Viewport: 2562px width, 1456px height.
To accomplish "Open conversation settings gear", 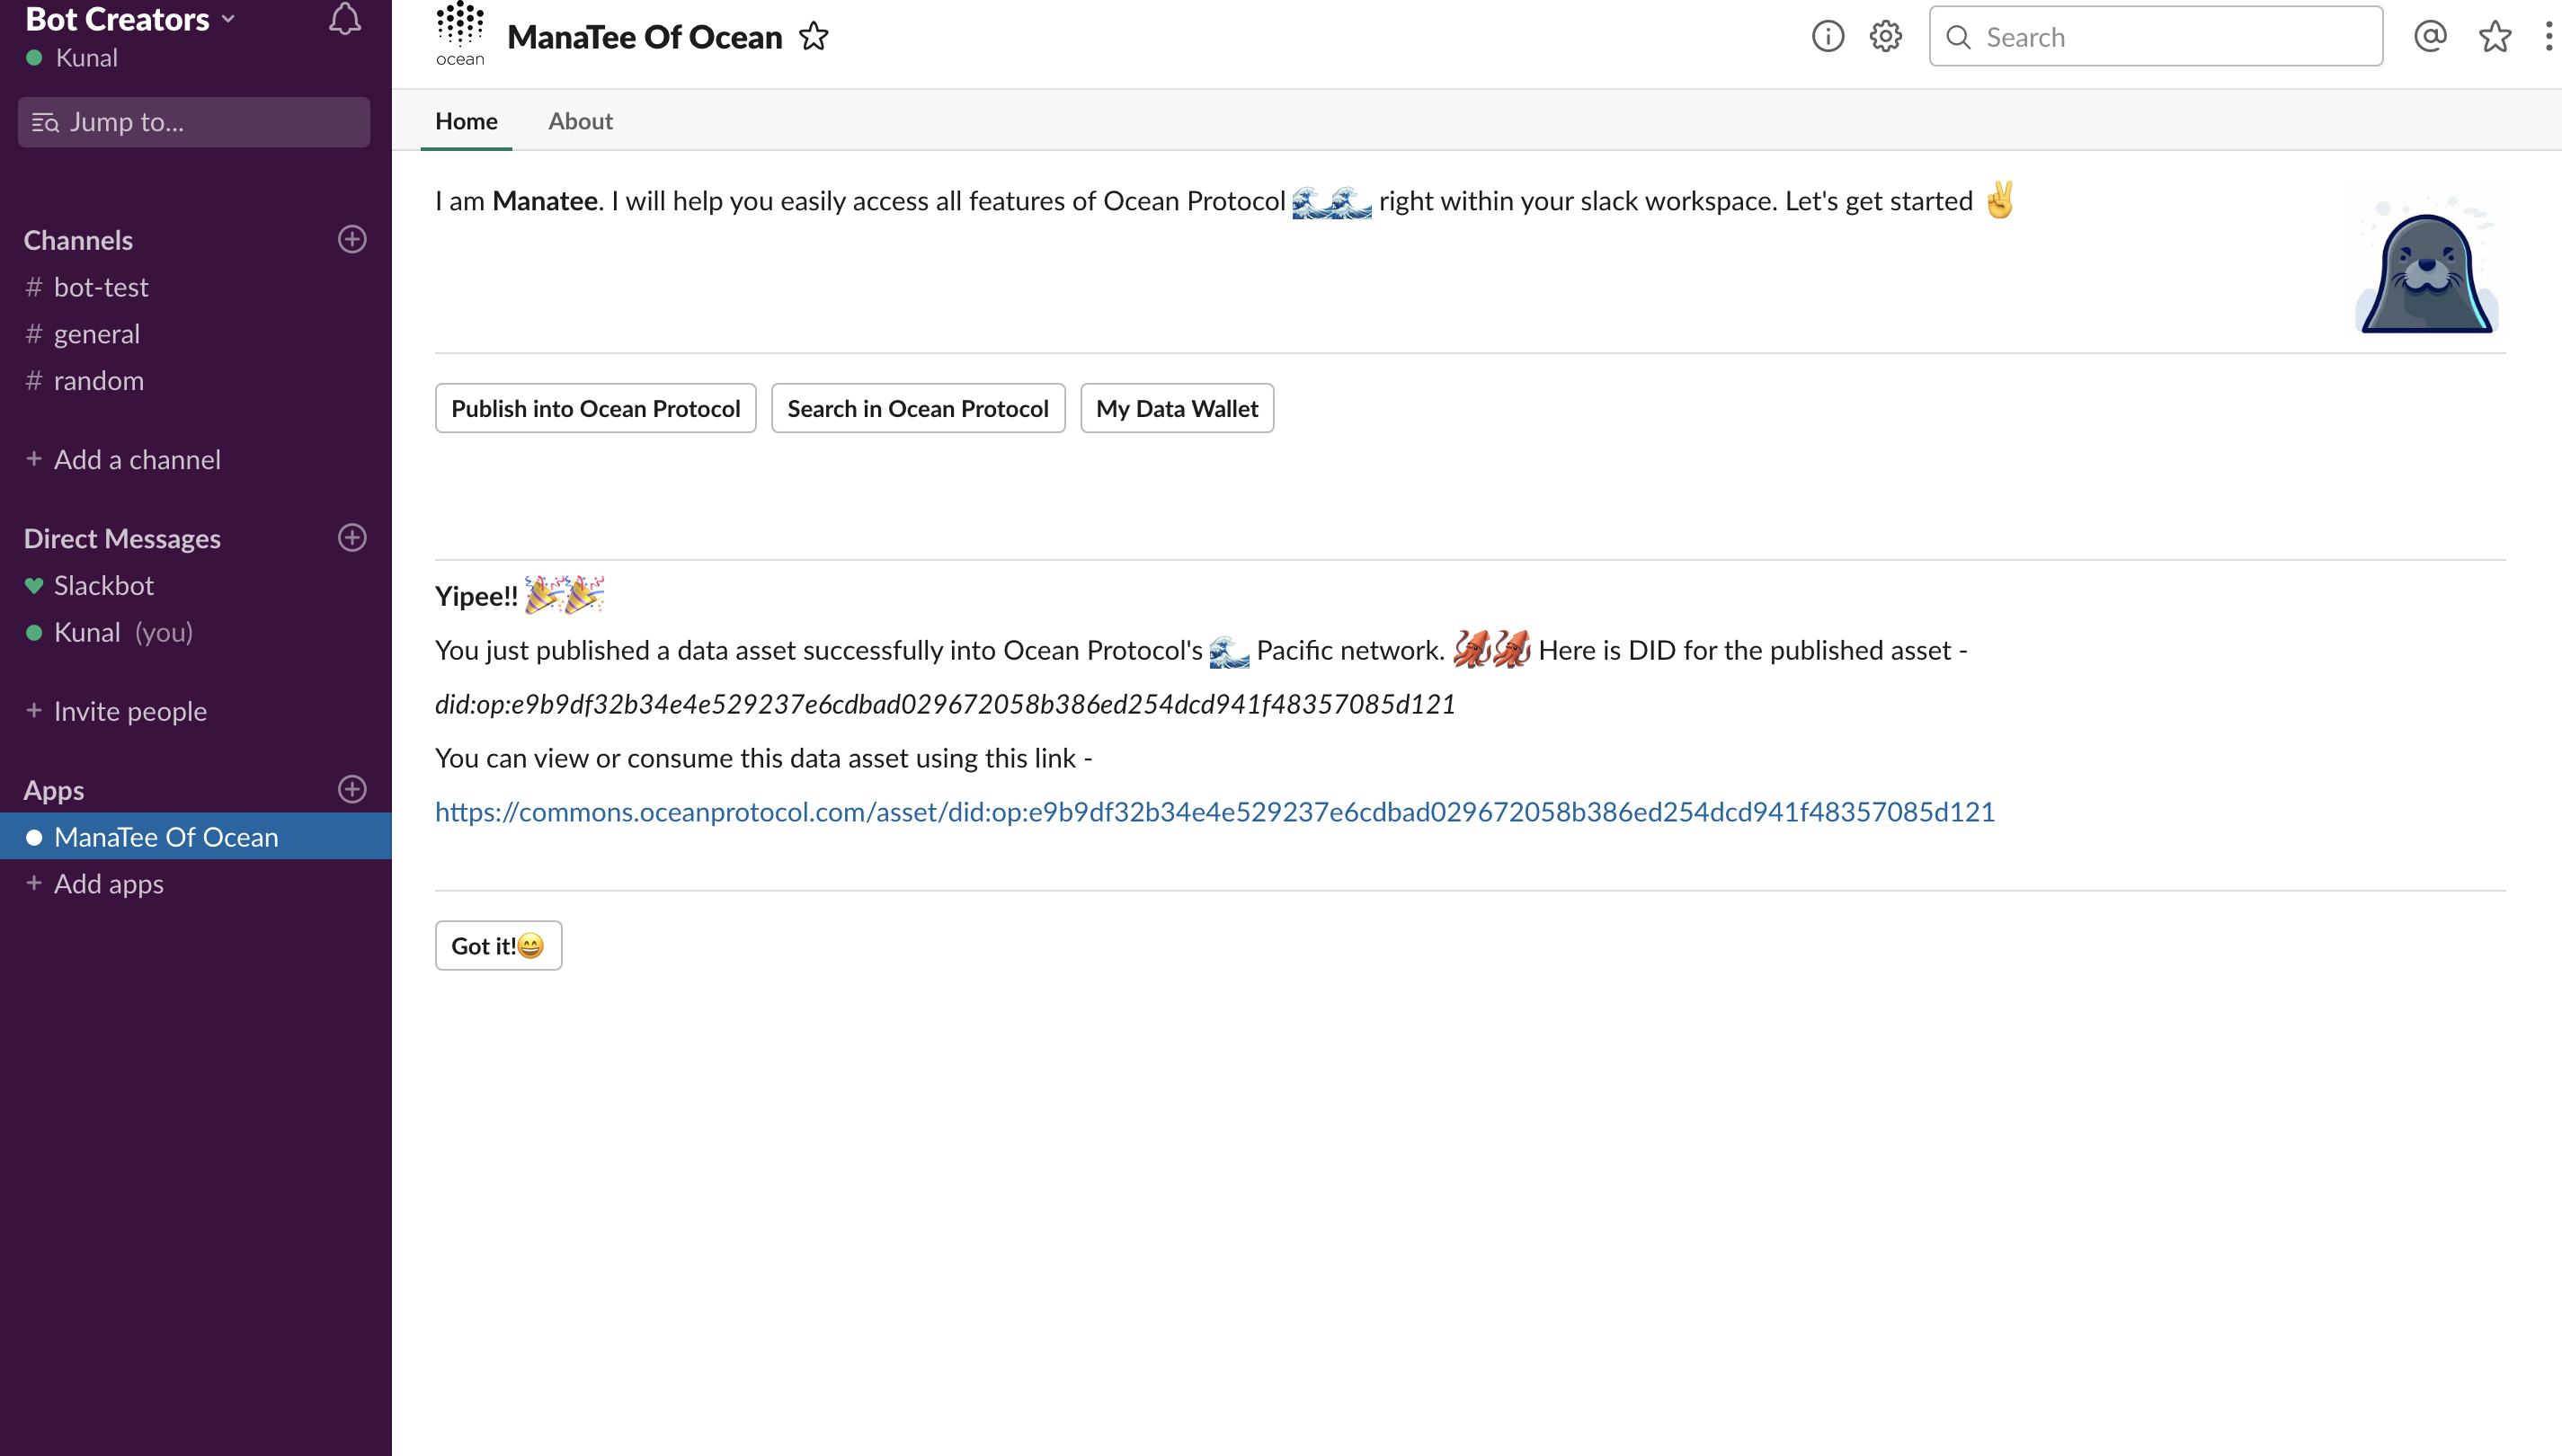I will pyautogui.click(x=1885, y=37).
